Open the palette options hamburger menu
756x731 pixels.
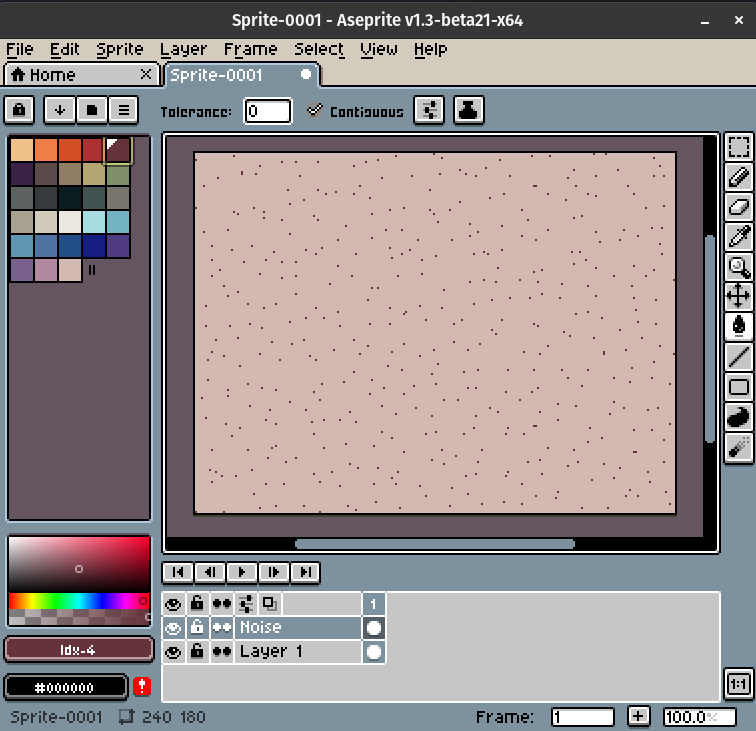122,110
